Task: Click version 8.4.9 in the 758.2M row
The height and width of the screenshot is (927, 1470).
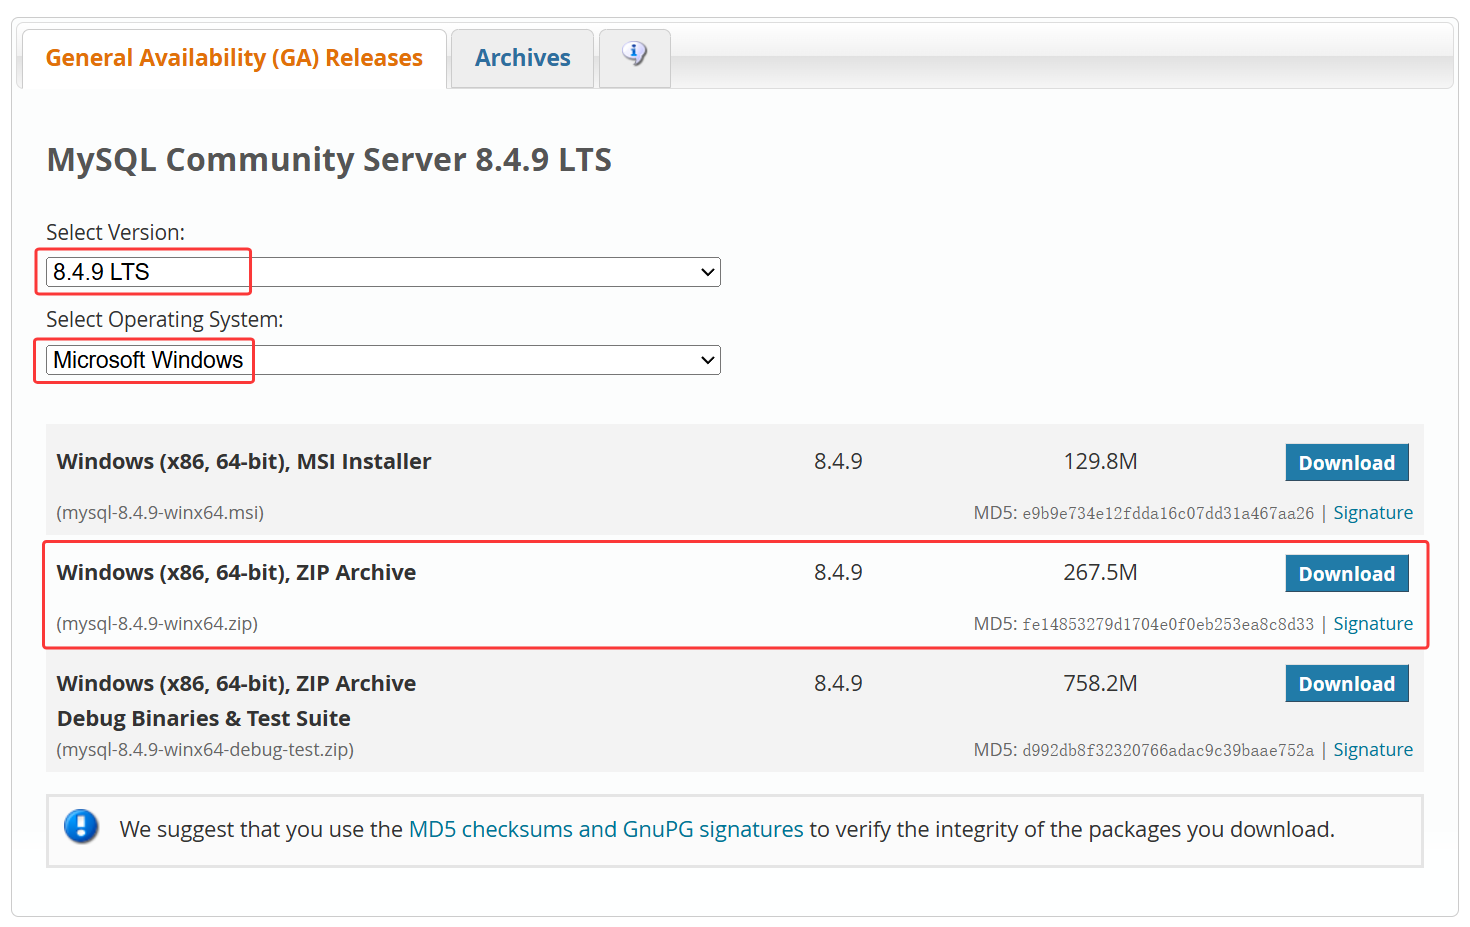Action: point(838,684)
